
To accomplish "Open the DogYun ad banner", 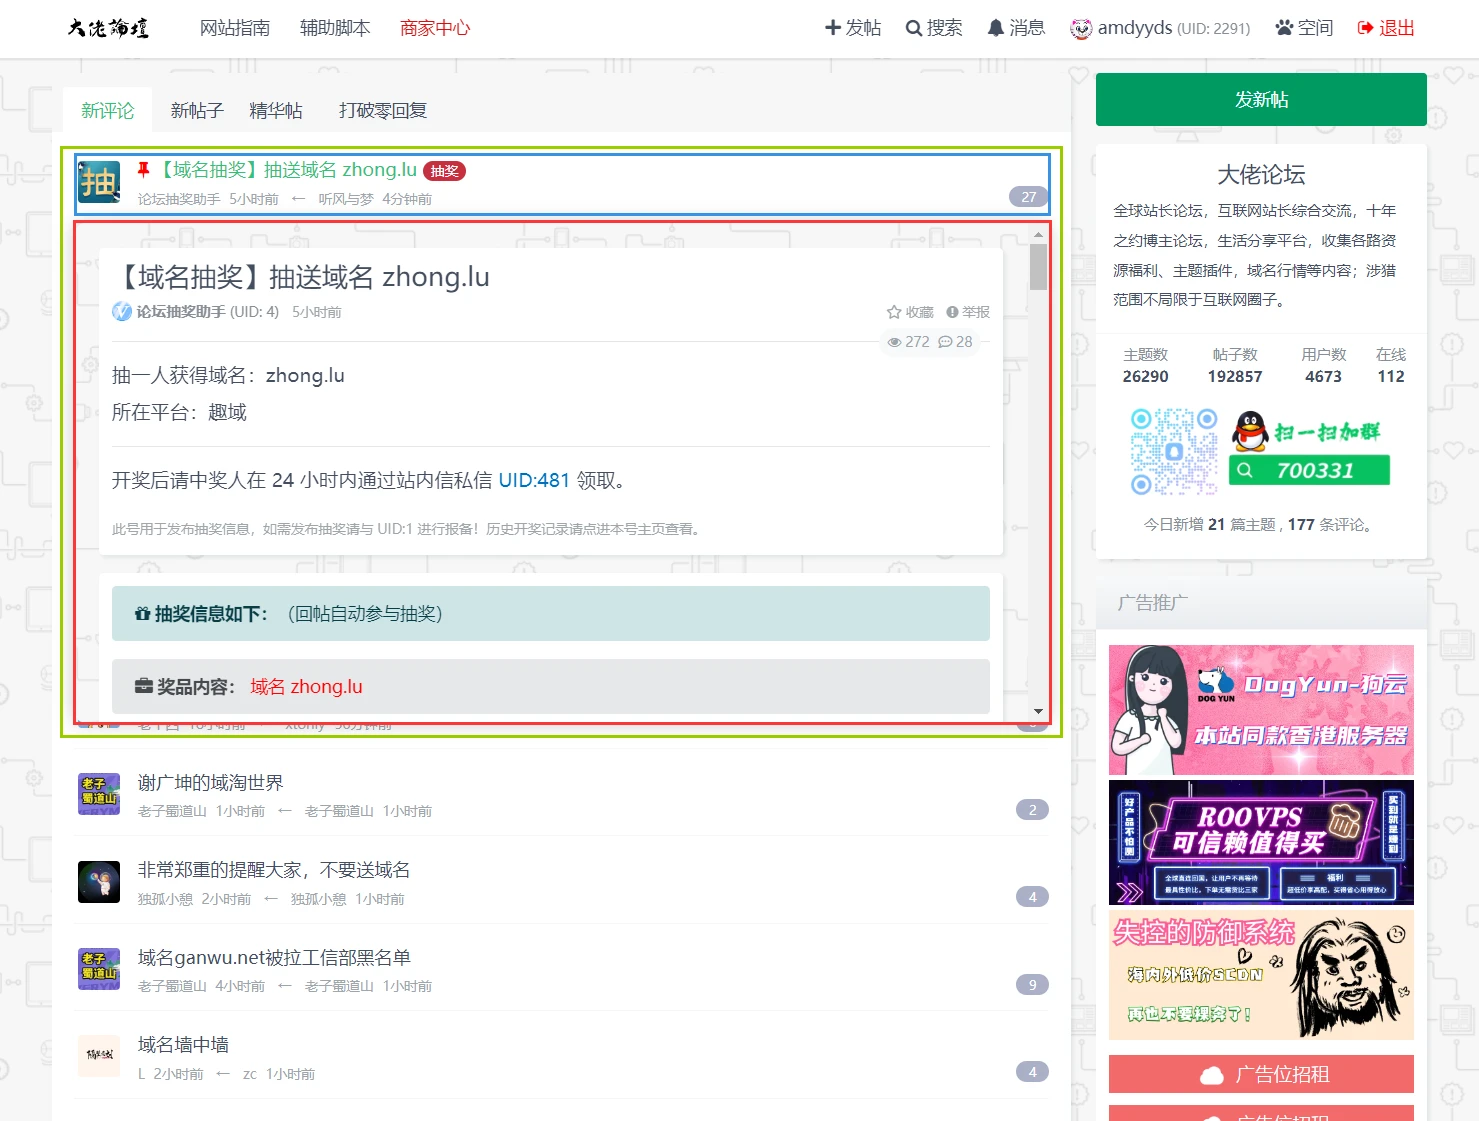I will 1261,710.
